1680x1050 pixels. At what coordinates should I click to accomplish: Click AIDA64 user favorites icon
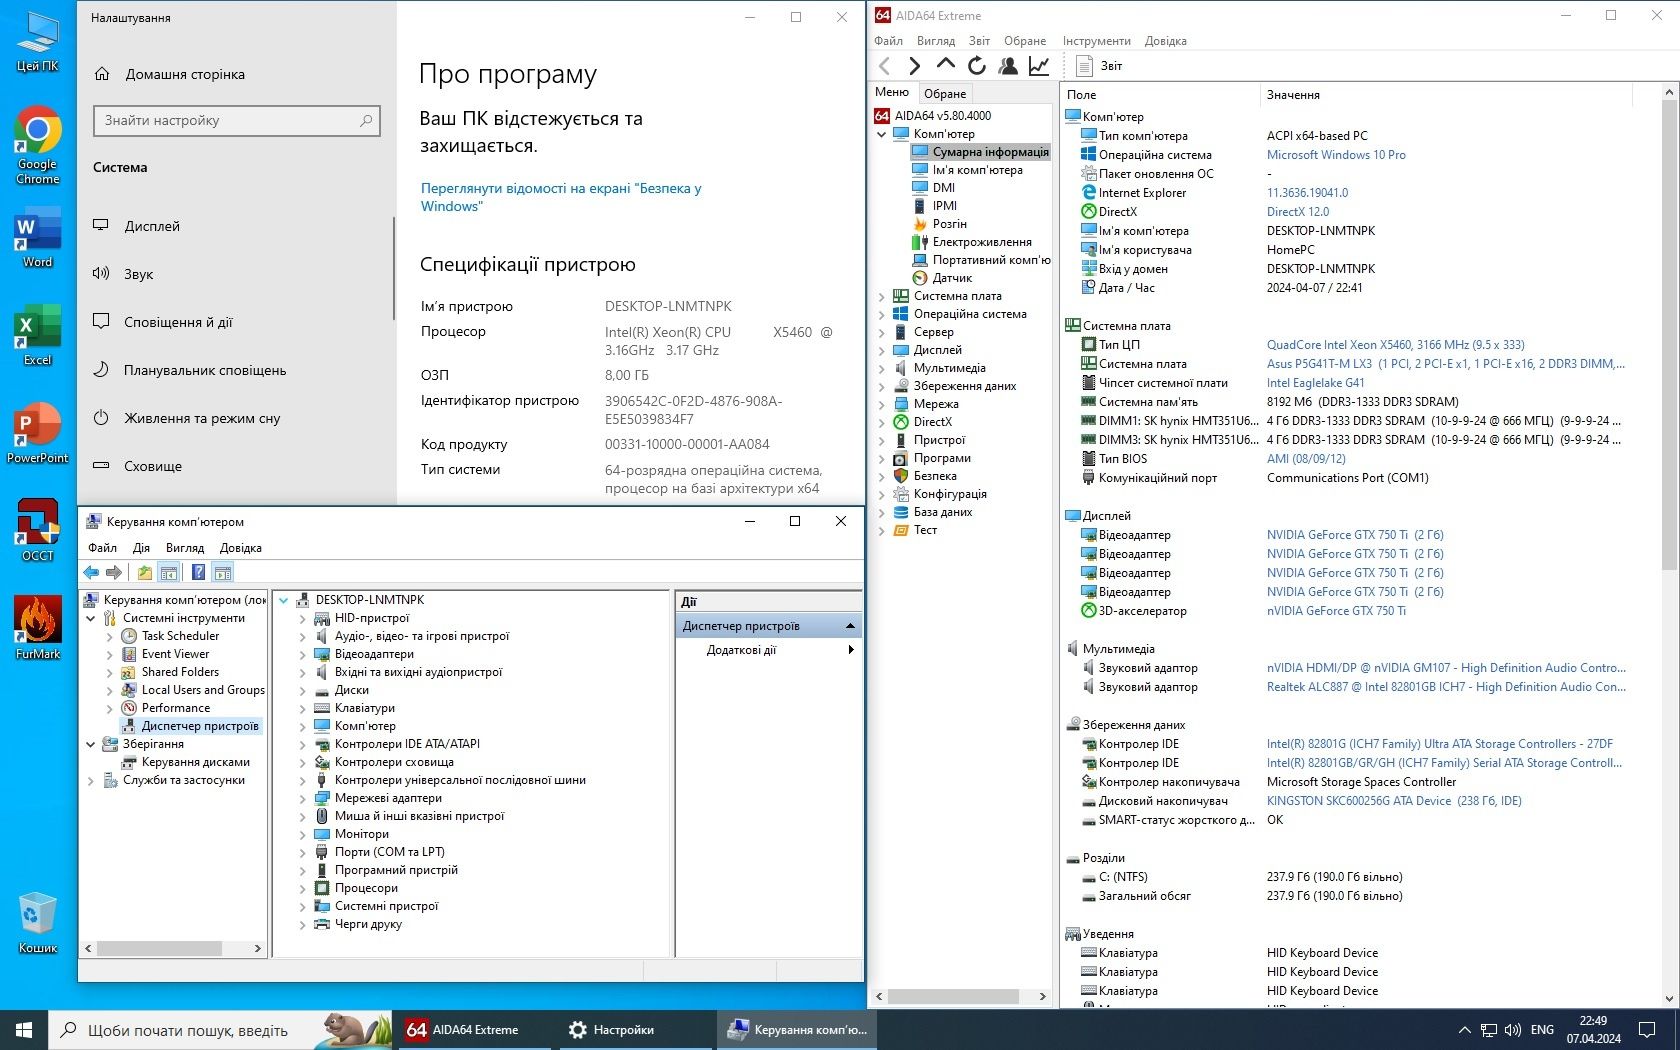[x=1008, y=66]
